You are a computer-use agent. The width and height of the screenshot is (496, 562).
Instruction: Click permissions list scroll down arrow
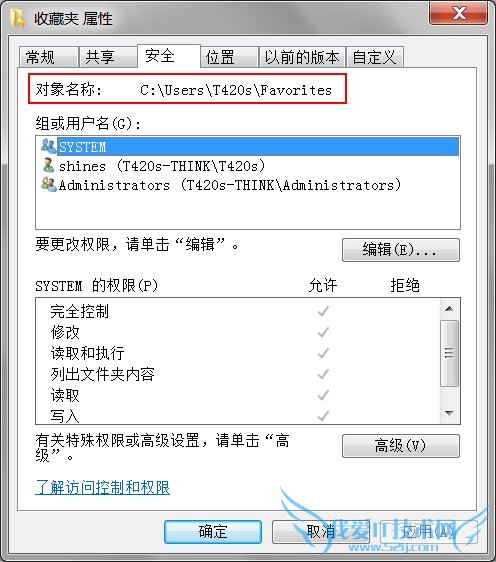pos(449,413)
